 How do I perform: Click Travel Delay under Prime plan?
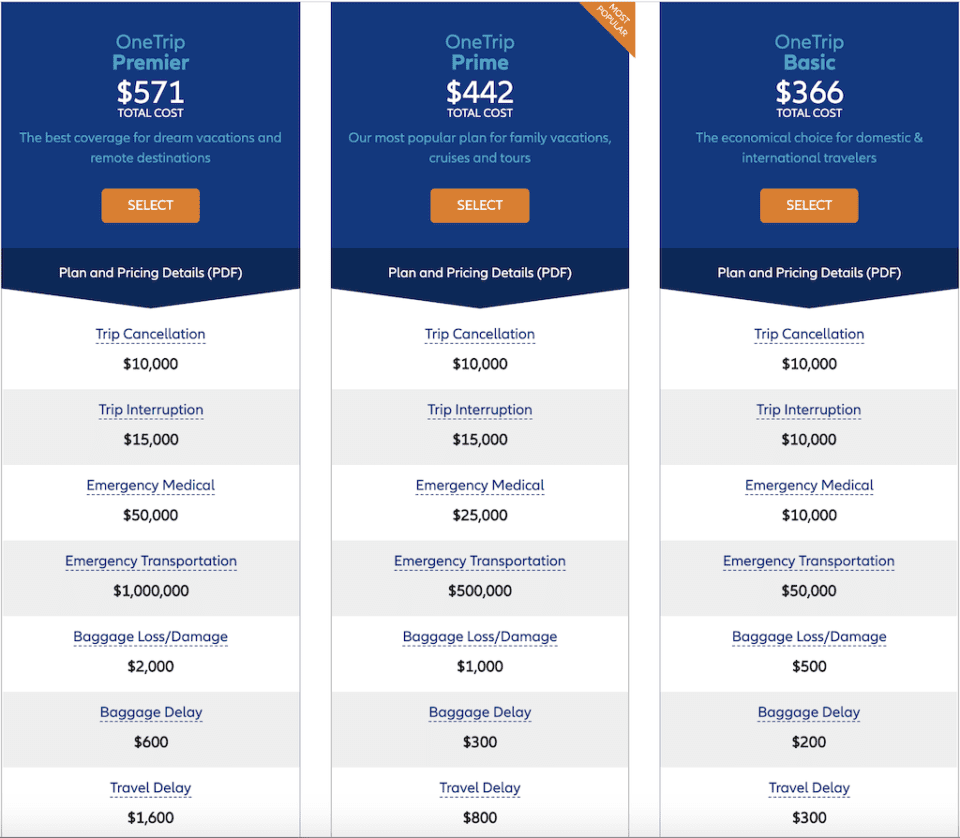pos(480,788)
